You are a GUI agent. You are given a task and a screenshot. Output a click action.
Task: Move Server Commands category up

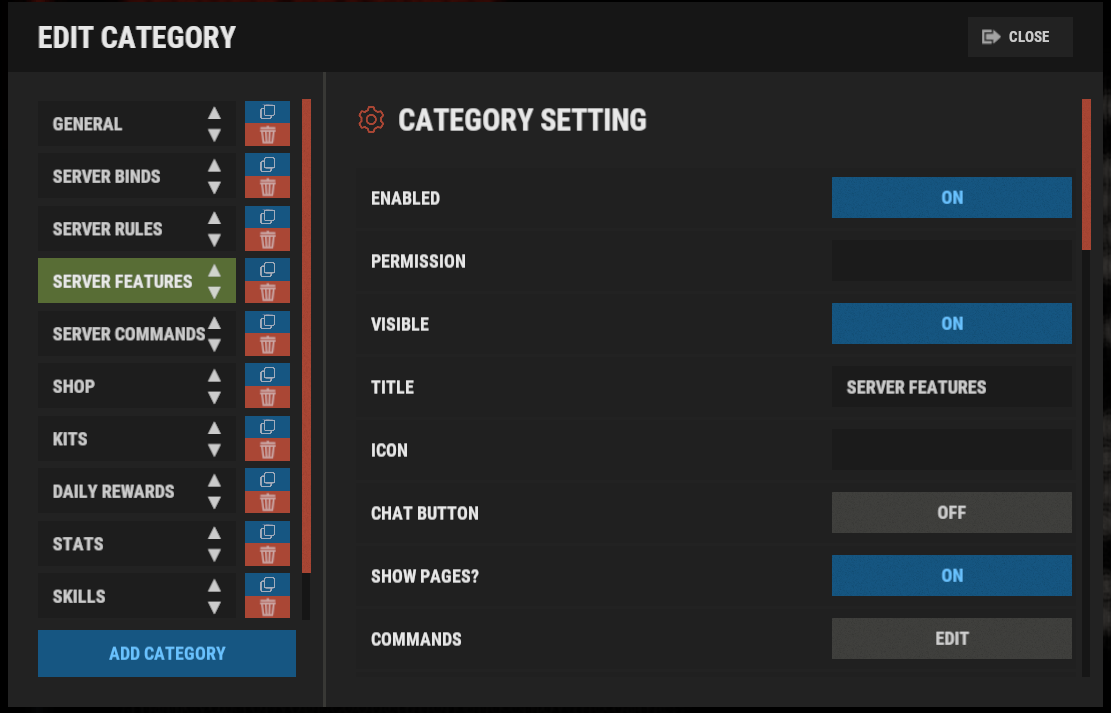(x=214, y=323)
